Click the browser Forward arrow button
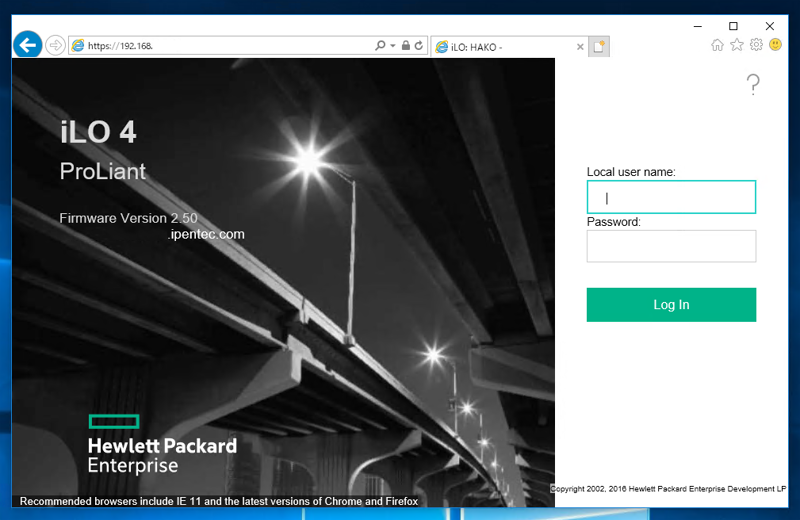800x520 pixels. pyautogui.click(x=55, y=45)
